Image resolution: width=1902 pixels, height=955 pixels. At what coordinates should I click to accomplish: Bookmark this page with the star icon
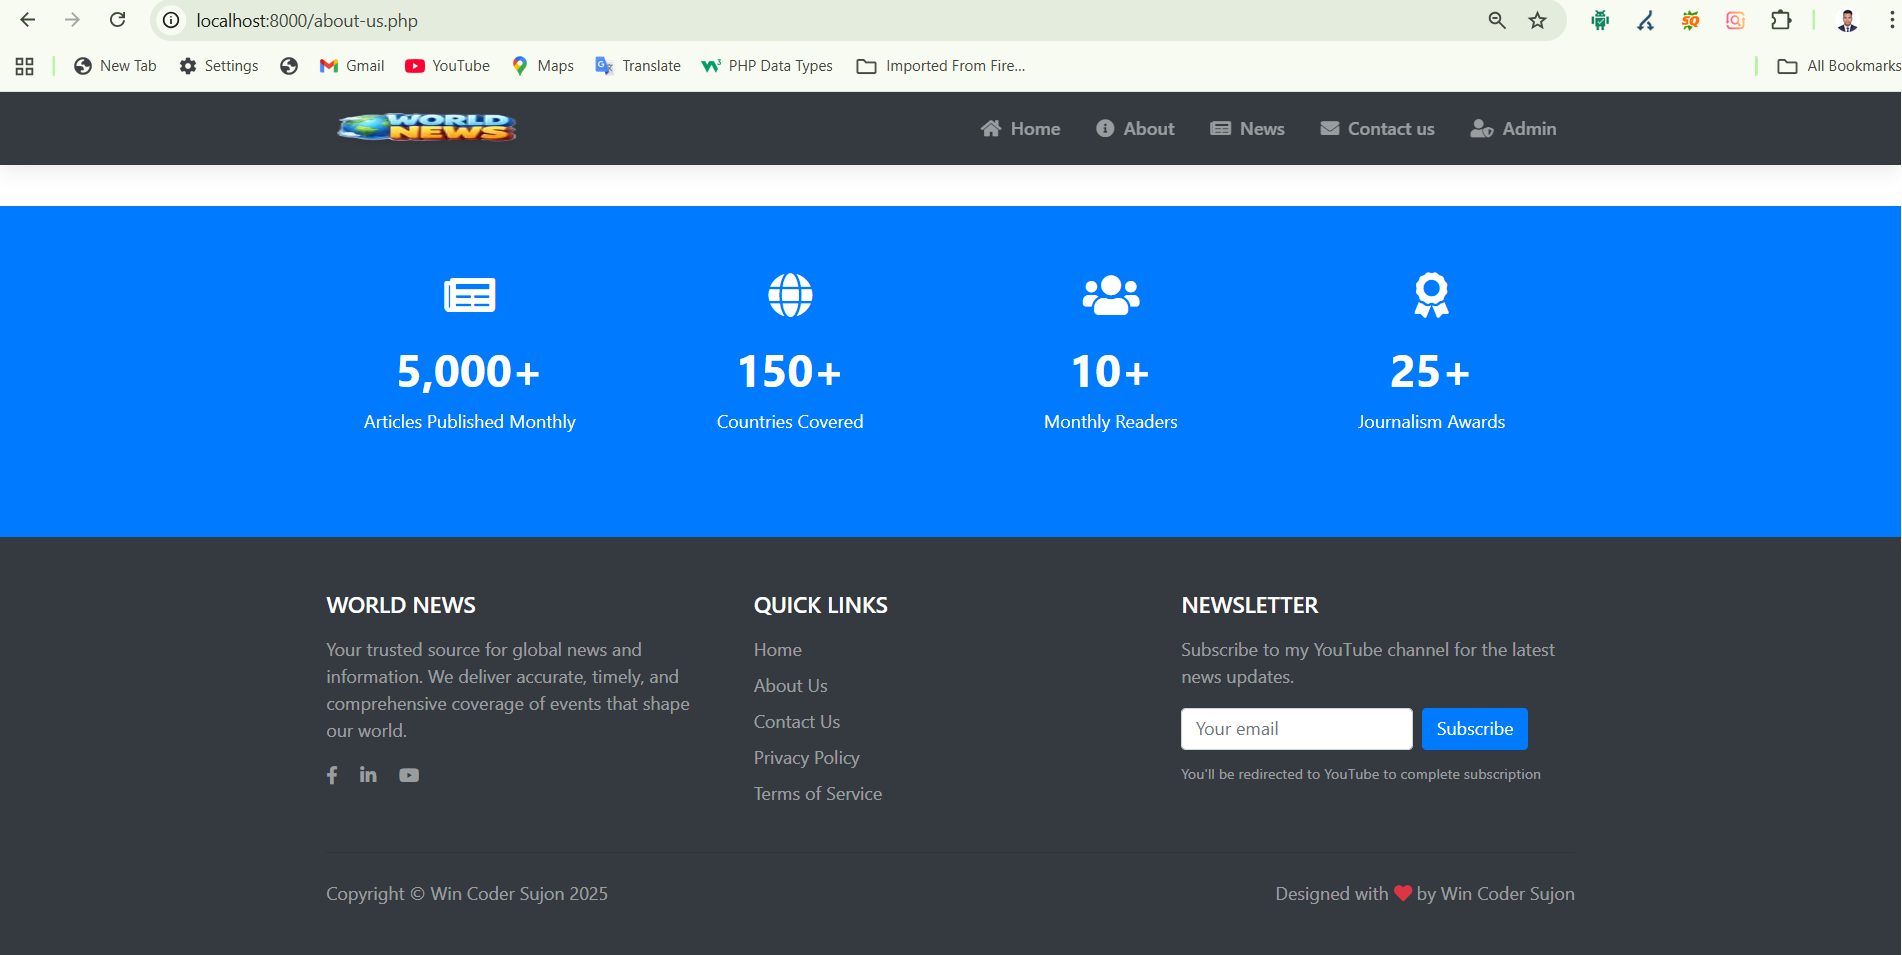(1537, 21)
